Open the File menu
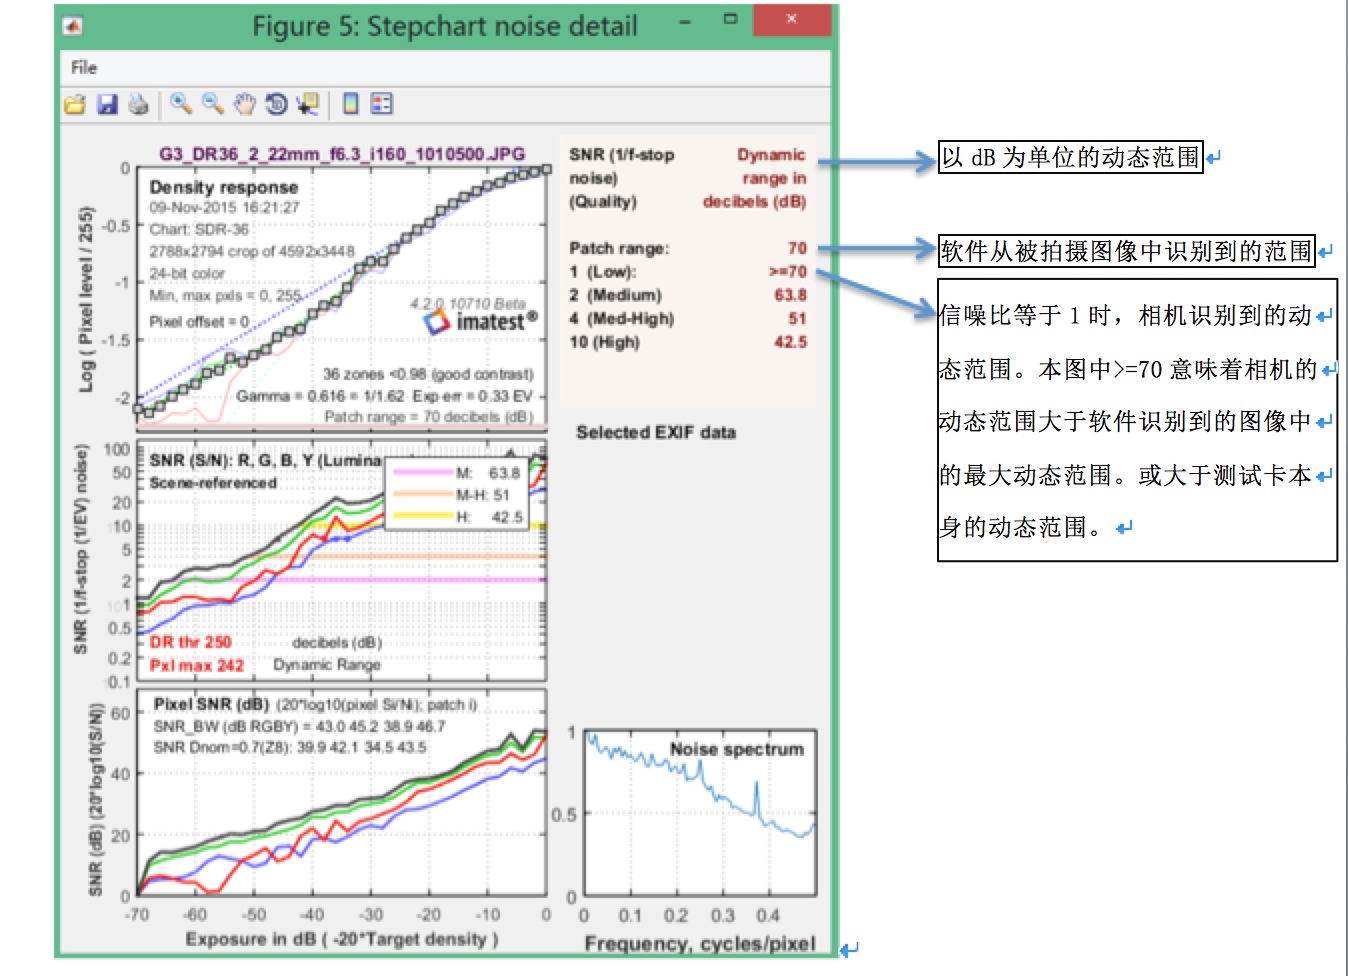This screenshot has height=976, width=1348. [84, 68]
